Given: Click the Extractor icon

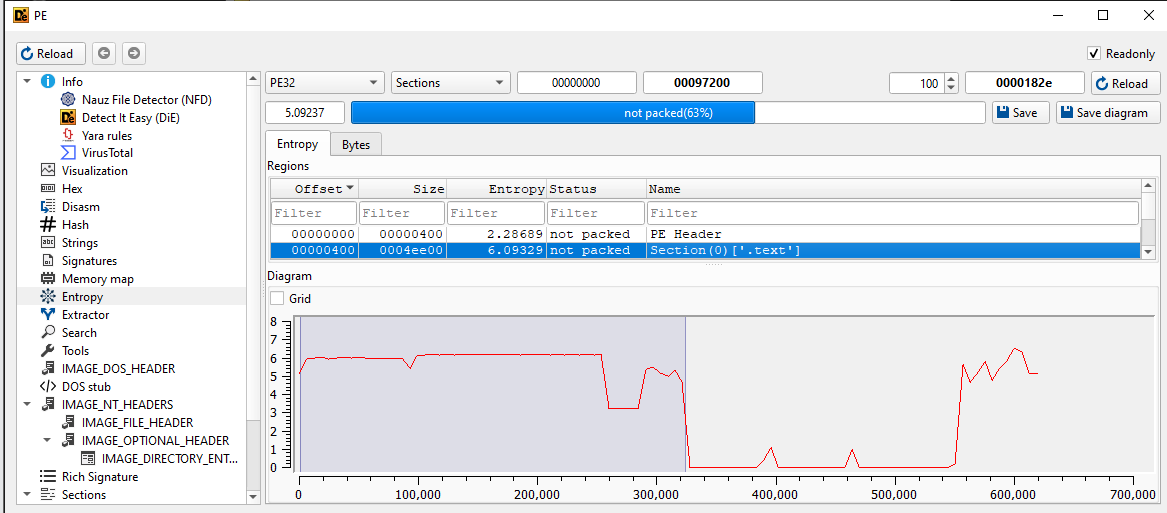Looking at the screenshot, I should (48, 314).
